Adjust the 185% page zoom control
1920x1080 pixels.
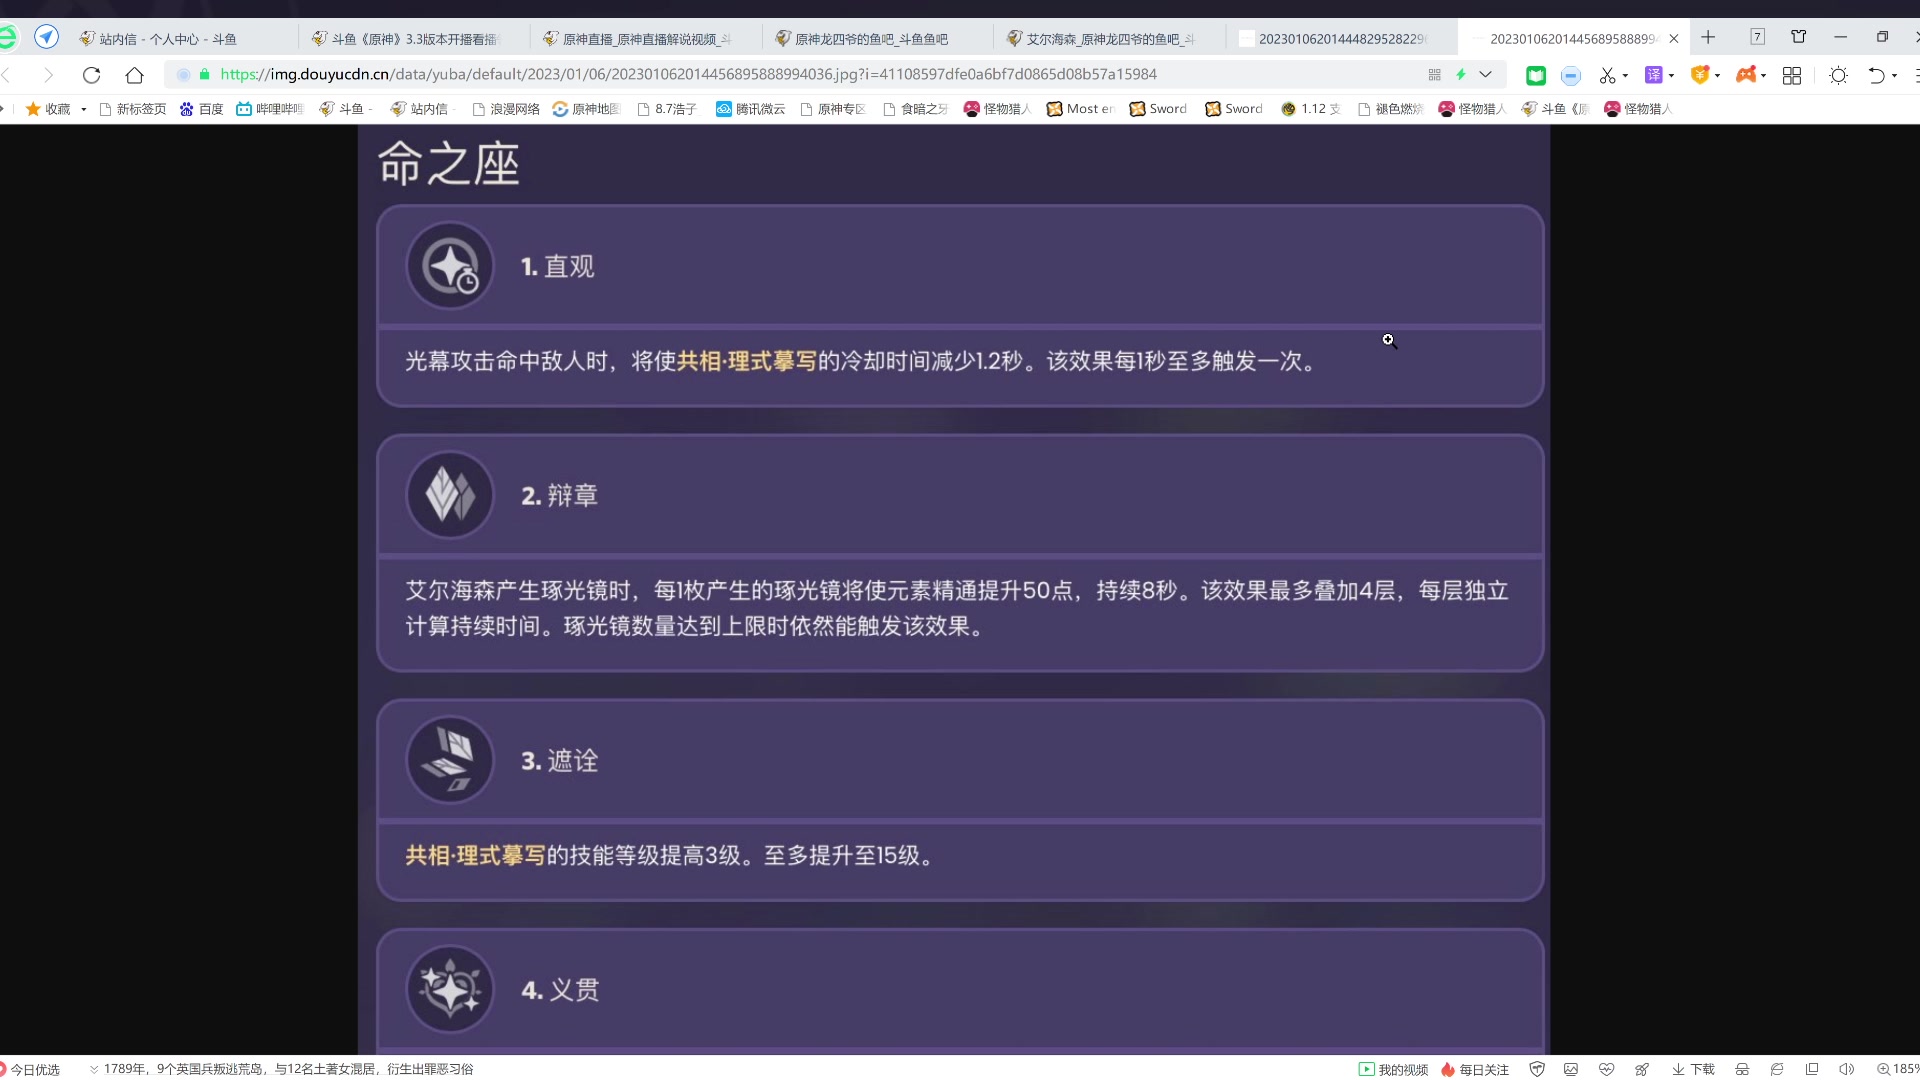1897,1069
